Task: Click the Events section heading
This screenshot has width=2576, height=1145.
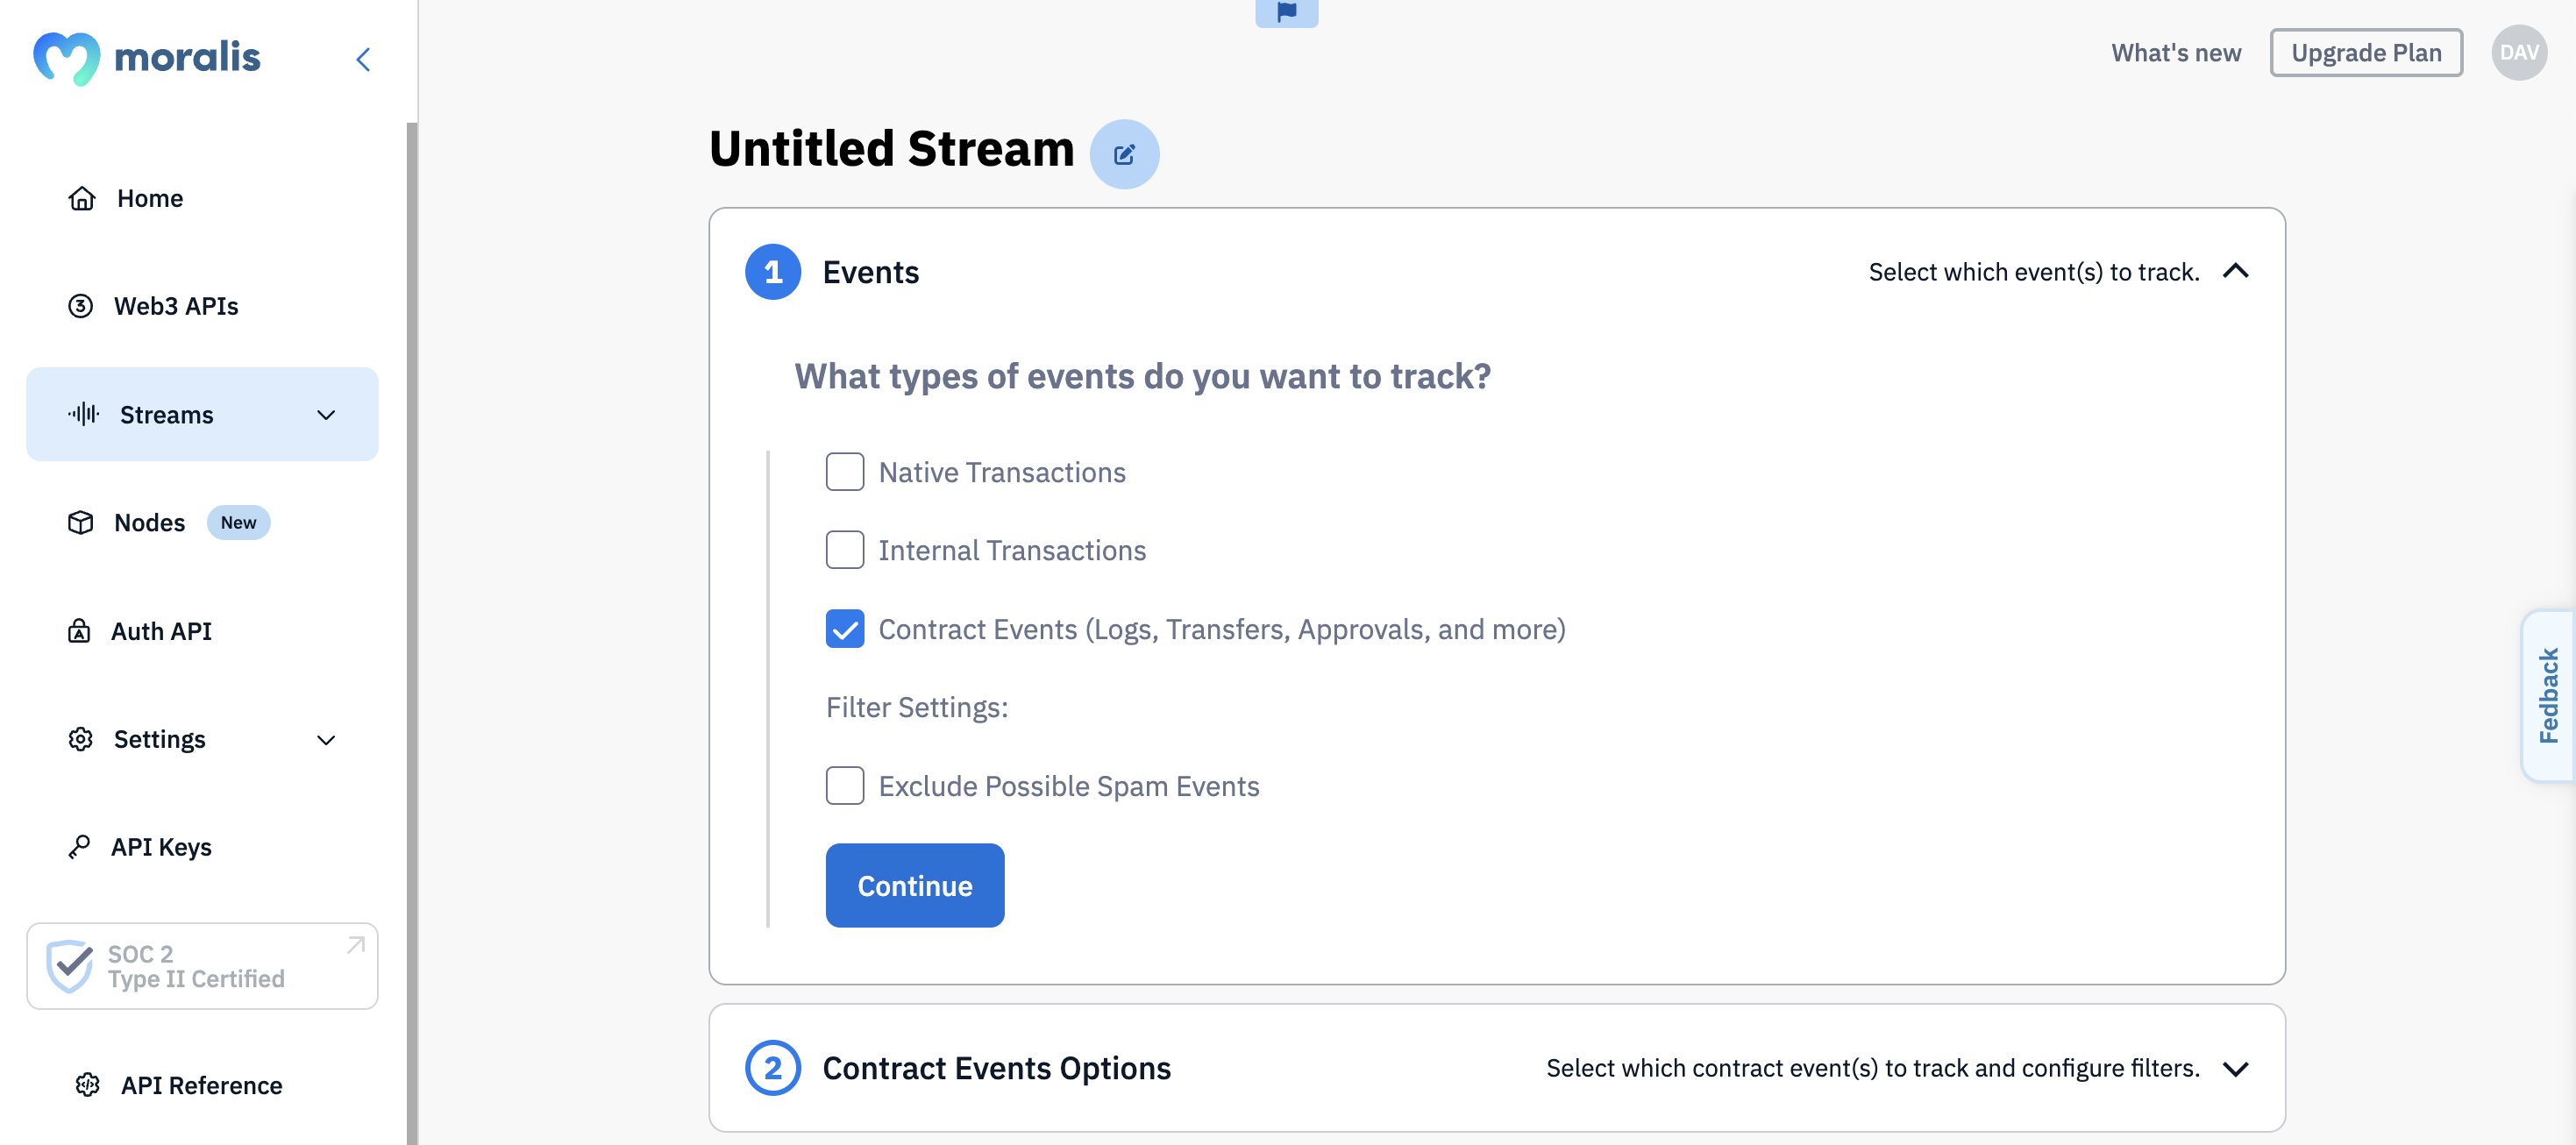Action: click(870, 272)
